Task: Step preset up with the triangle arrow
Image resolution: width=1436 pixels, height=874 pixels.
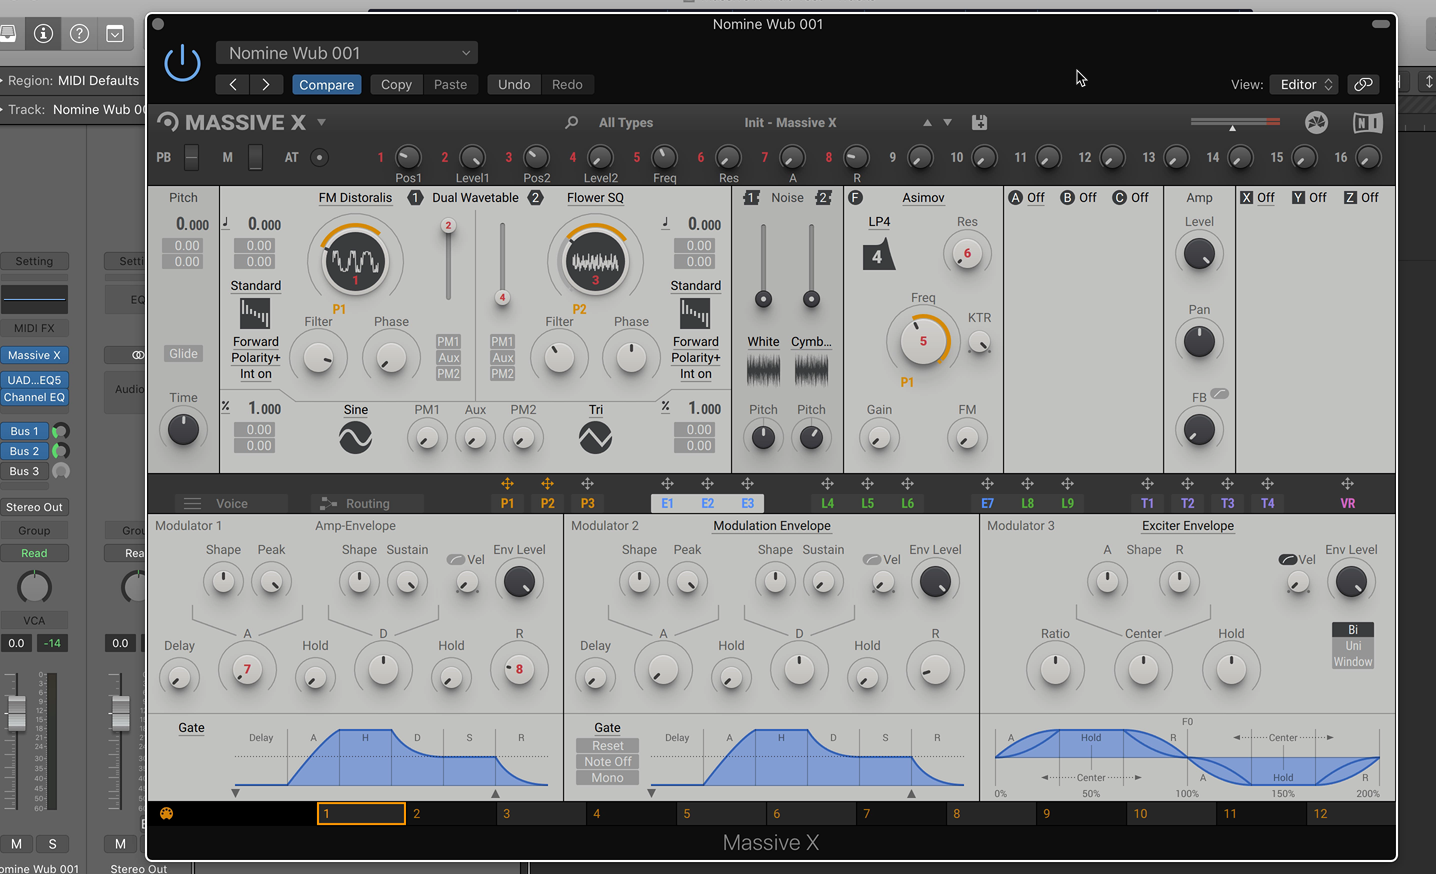Action: tap(927, 123)
